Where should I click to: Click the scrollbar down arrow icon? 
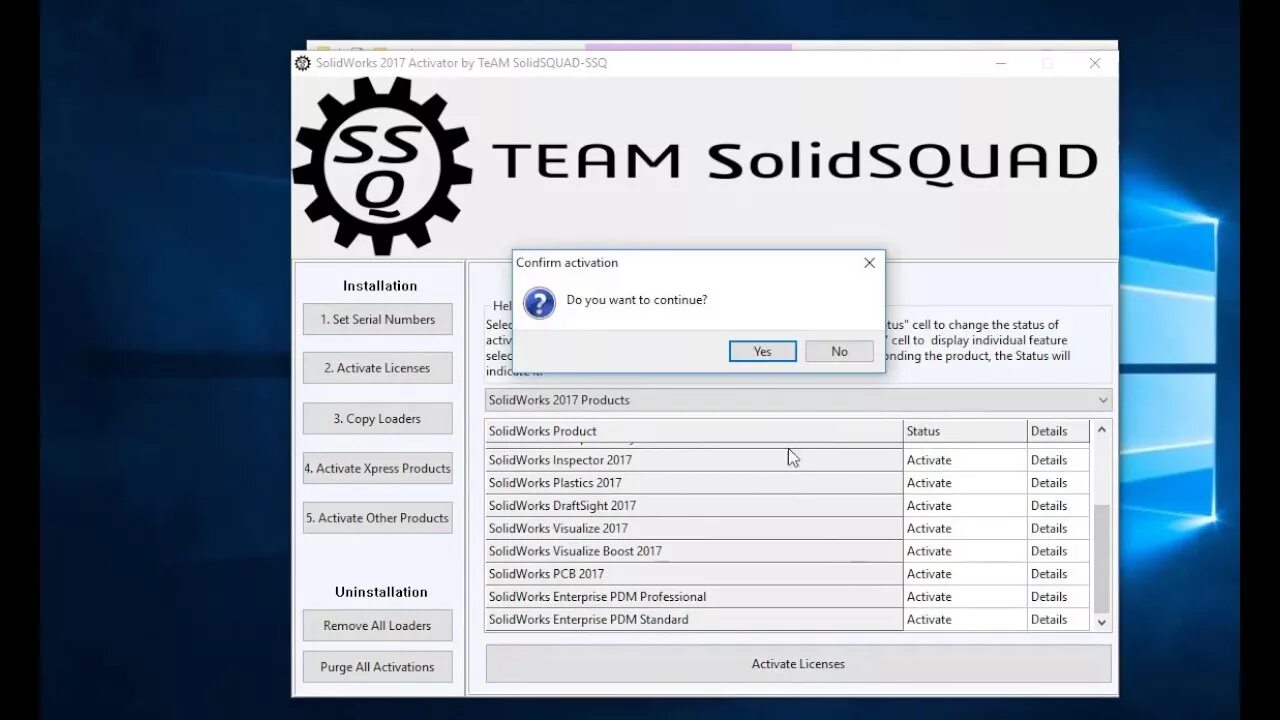pyautogui.click(x=1101, y=621)
